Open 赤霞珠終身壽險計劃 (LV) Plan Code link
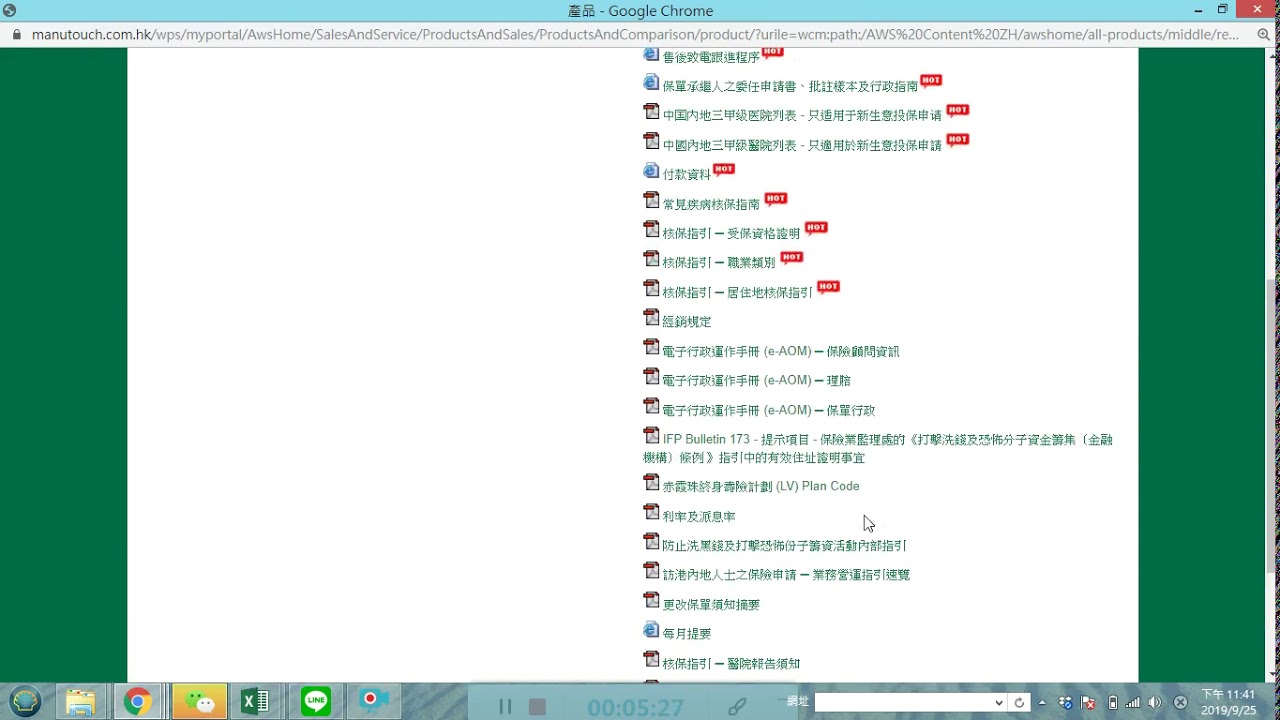Viewport: 1280px width, 720px height. point(760,486)
